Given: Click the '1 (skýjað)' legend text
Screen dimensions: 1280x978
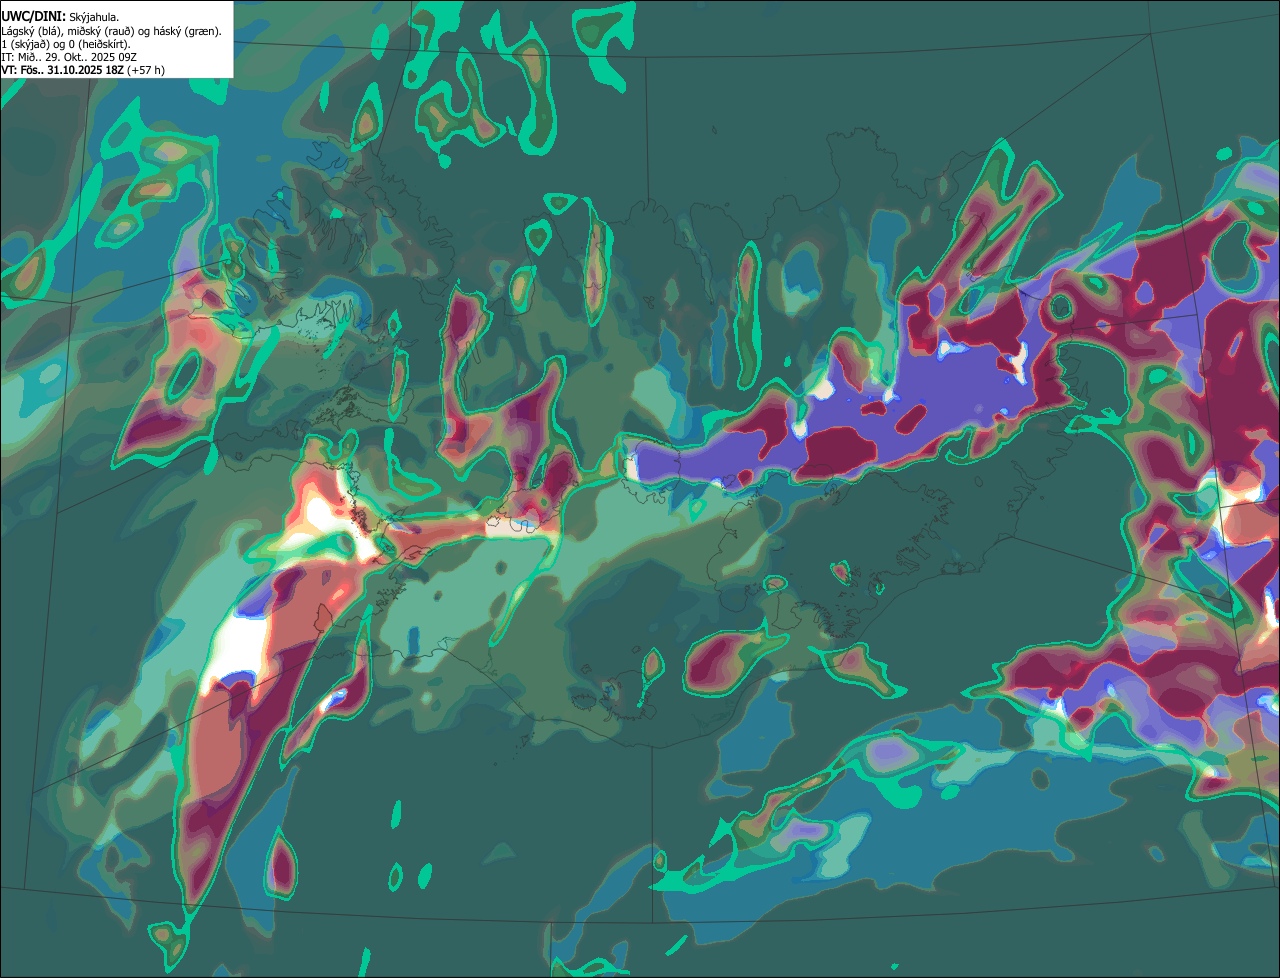Looking at the screenshot, I should [x=25, y=44].
